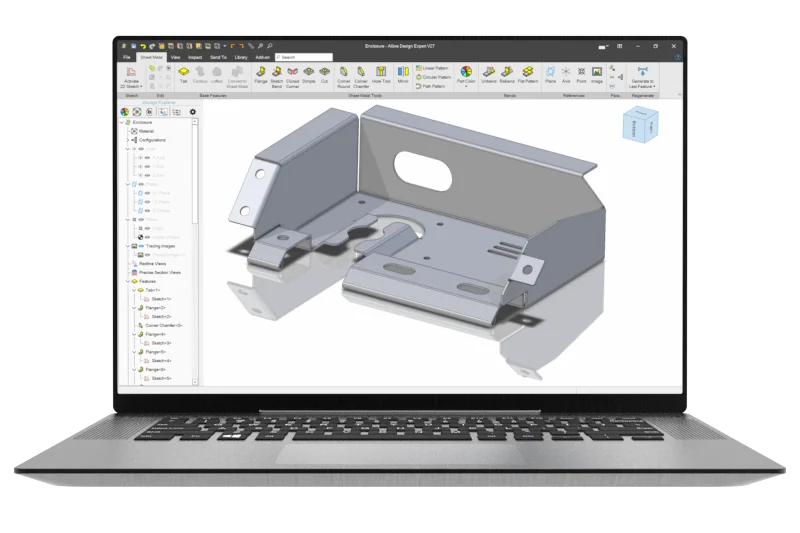Insert a reference Plane

coord(551,75)
